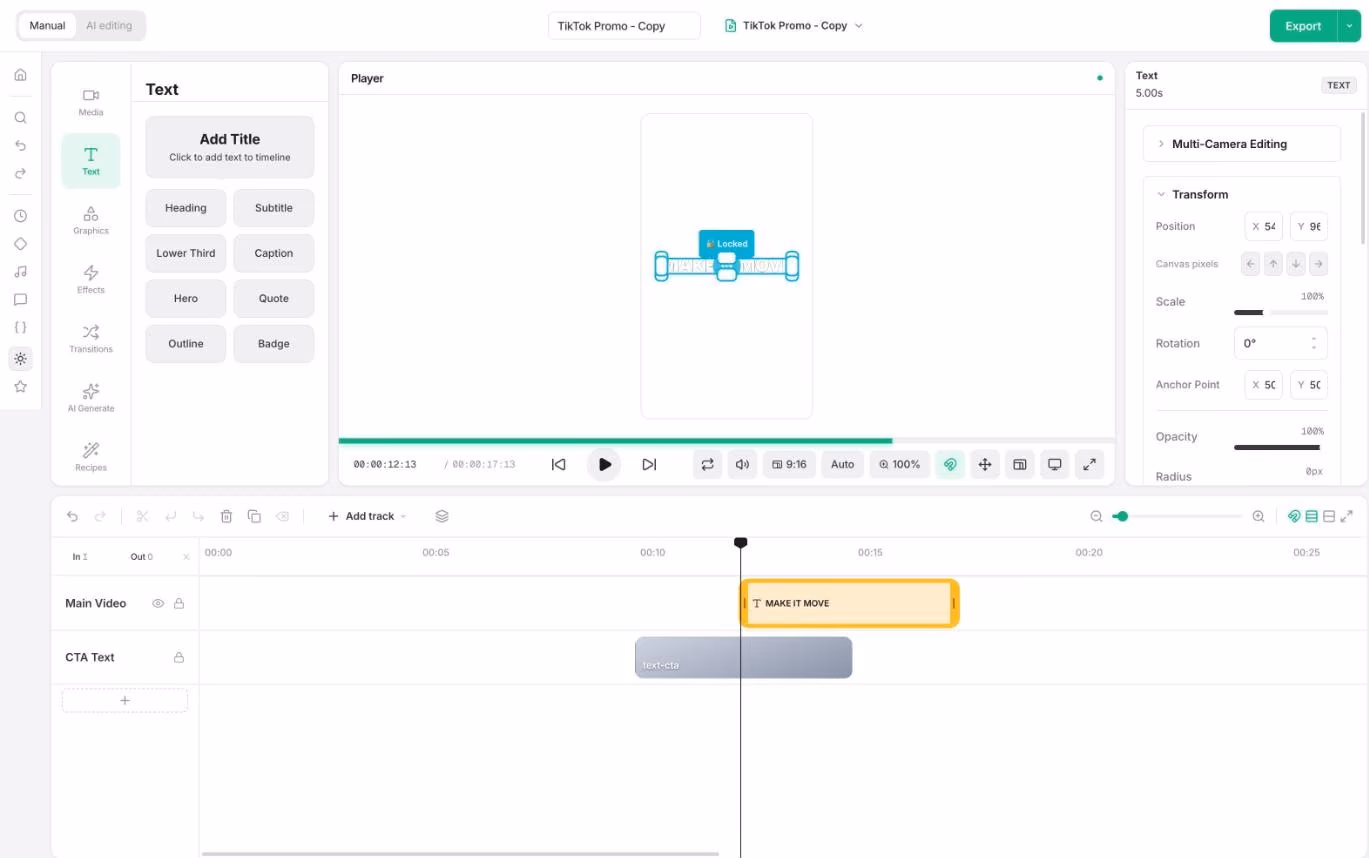
Task: Open the Media panel
Action: pos(91,102)
